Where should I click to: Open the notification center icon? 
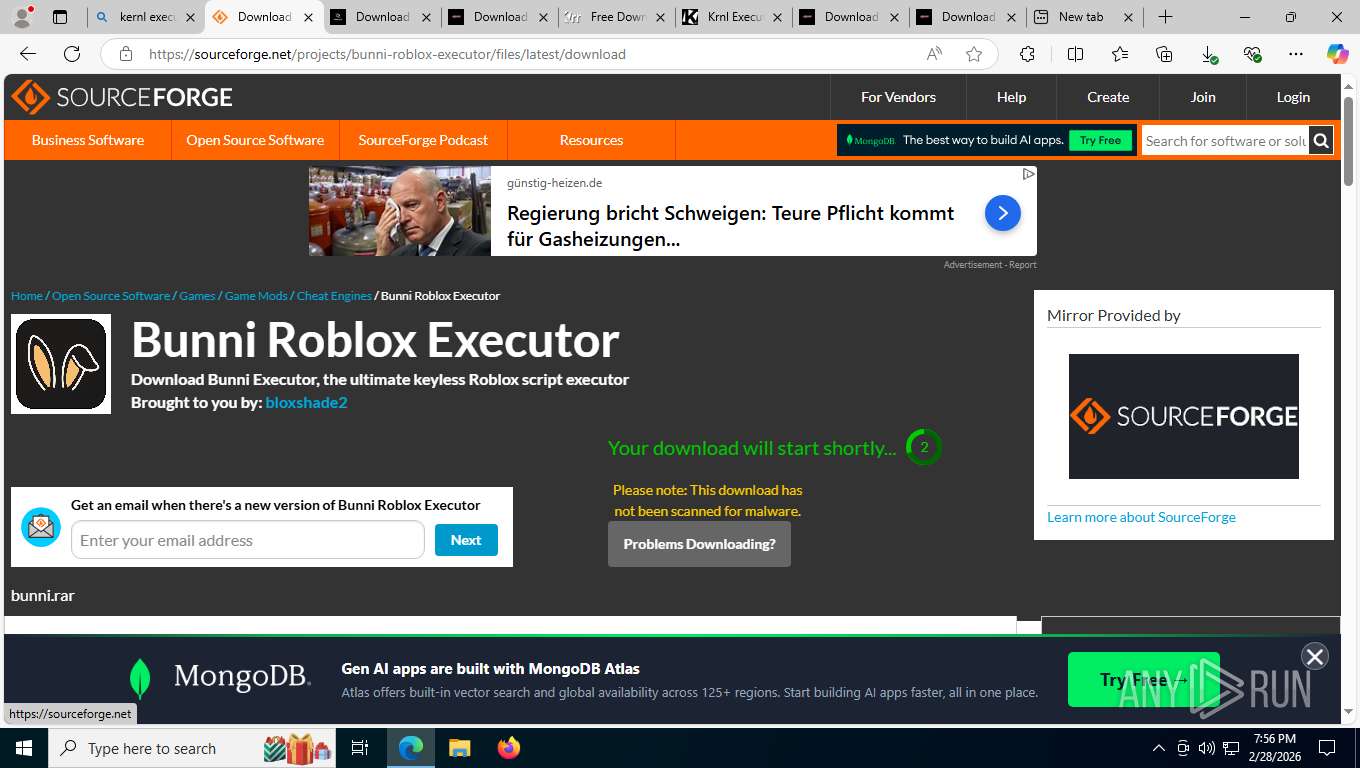tap(1327, 748)
